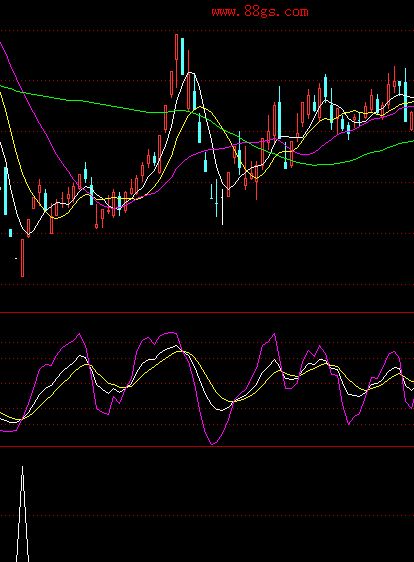Open the www.88gs.com watermark link
This screenshot has height=562, width=414.
pyautogui.click(x=260, y=12)
